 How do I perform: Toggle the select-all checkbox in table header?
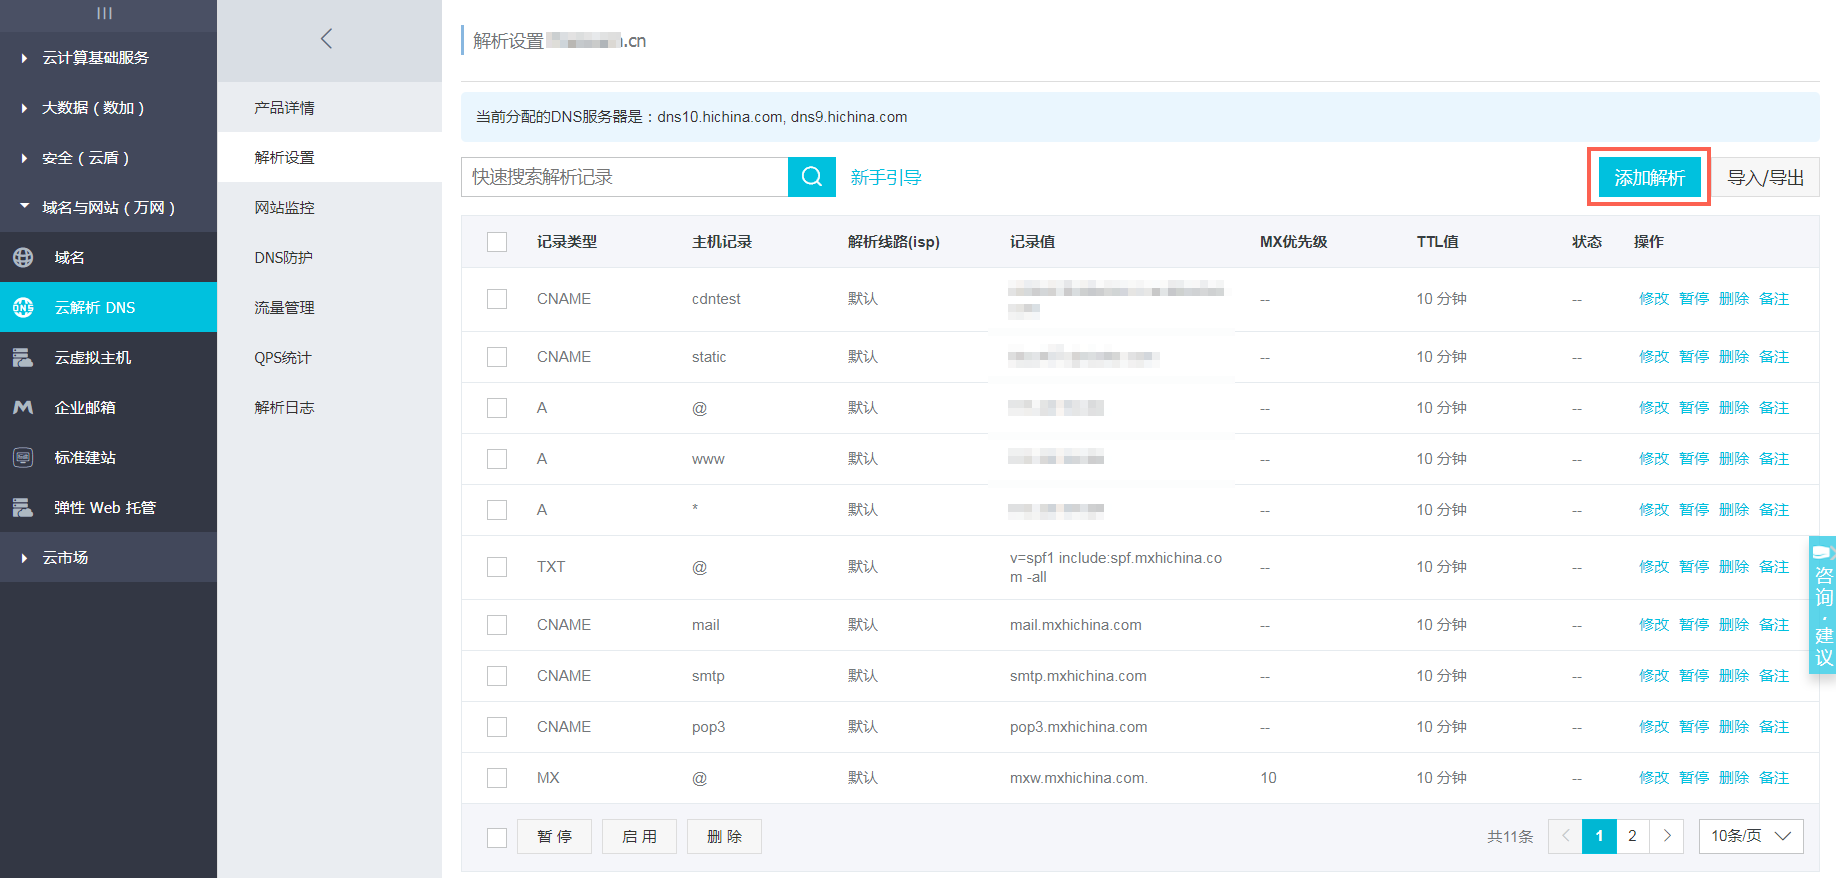coord(497,242)
